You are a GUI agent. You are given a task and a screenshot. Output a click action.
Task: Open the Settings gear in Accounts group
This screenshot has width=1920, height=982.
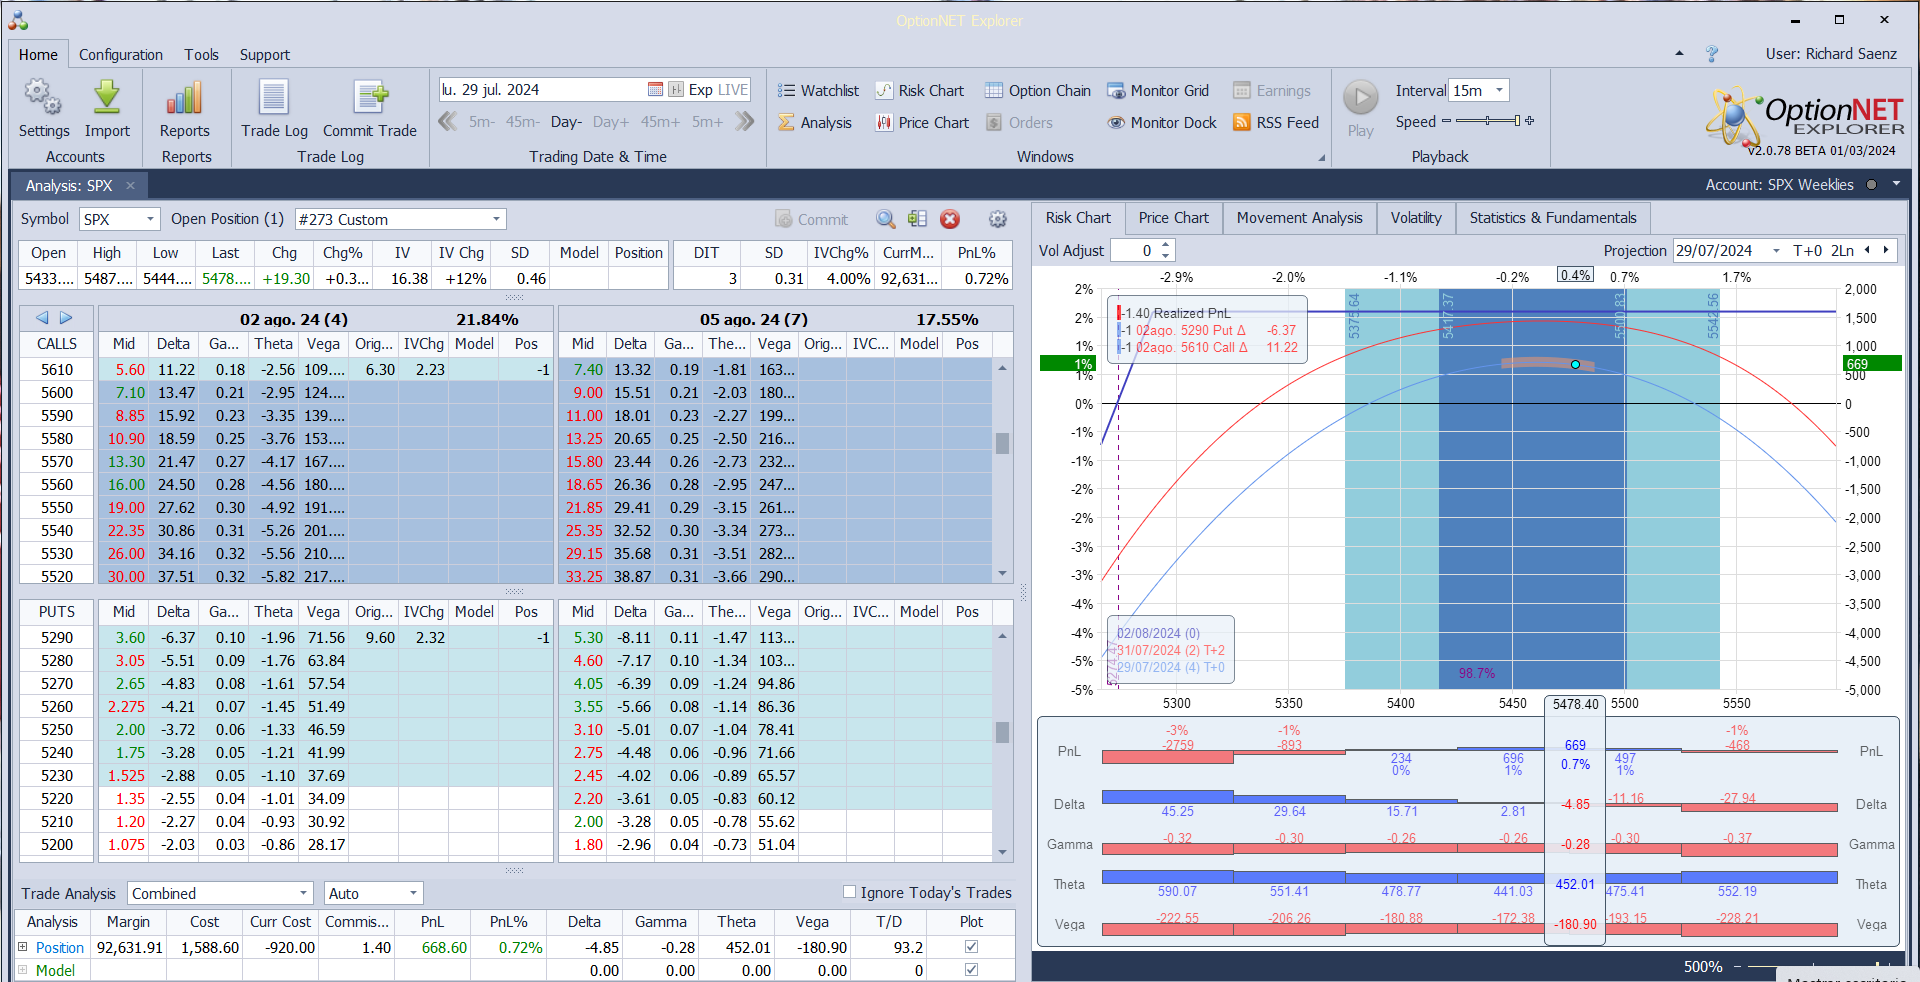coord(43,108)
